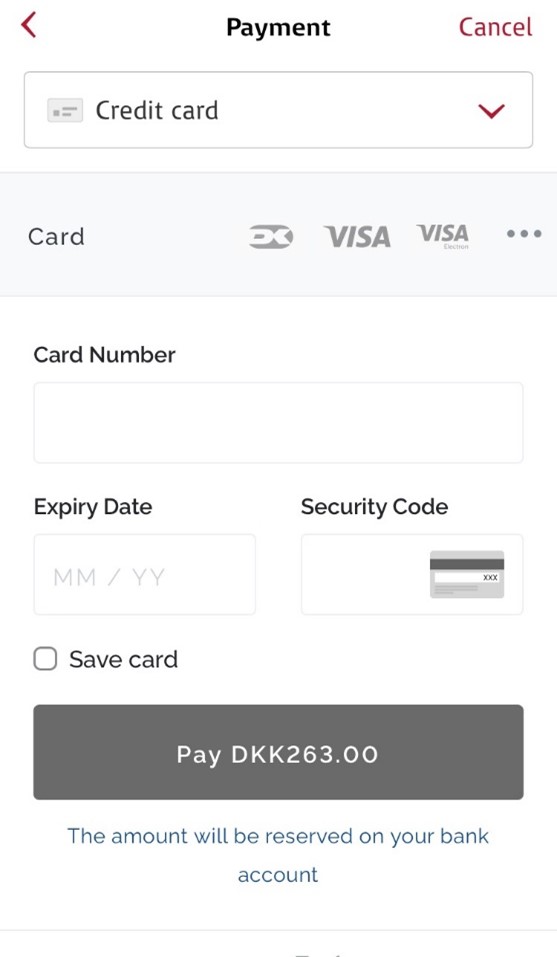Tick the Save card checkbox

pos(45,659)
